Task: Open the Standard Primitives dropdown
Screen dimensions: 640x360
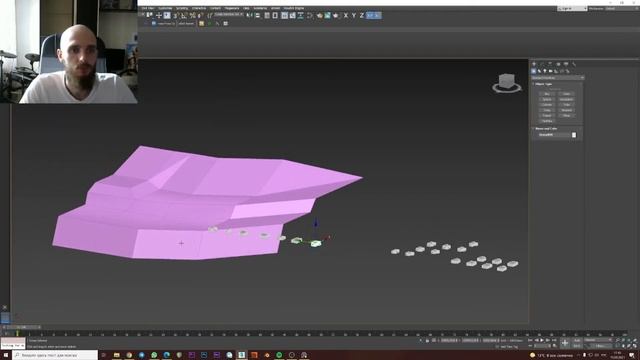Action: (558, 78)
